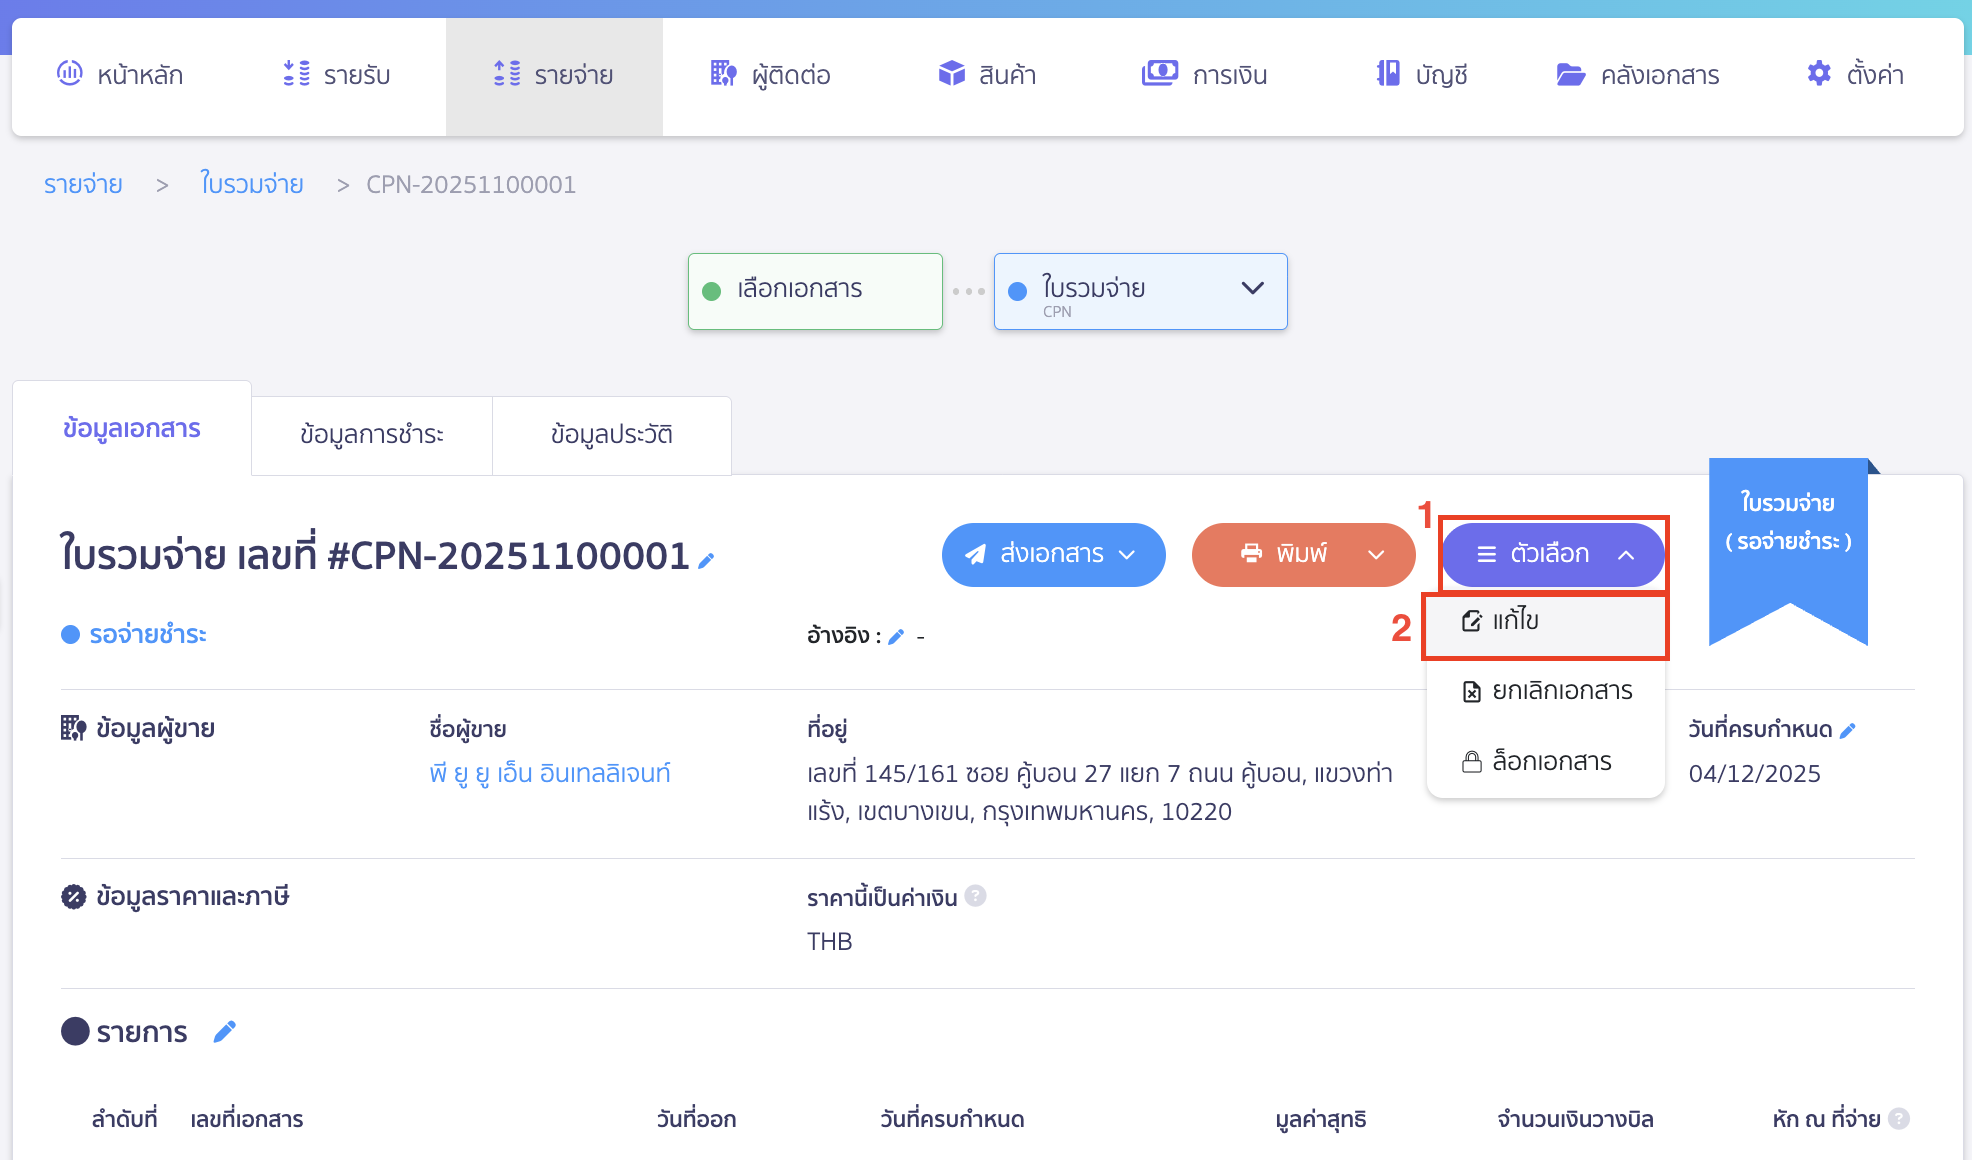Click help icon beside หัก ณ ที่จ่าย
The image size is (1972, 1160).
(x=1899, y=1119)
